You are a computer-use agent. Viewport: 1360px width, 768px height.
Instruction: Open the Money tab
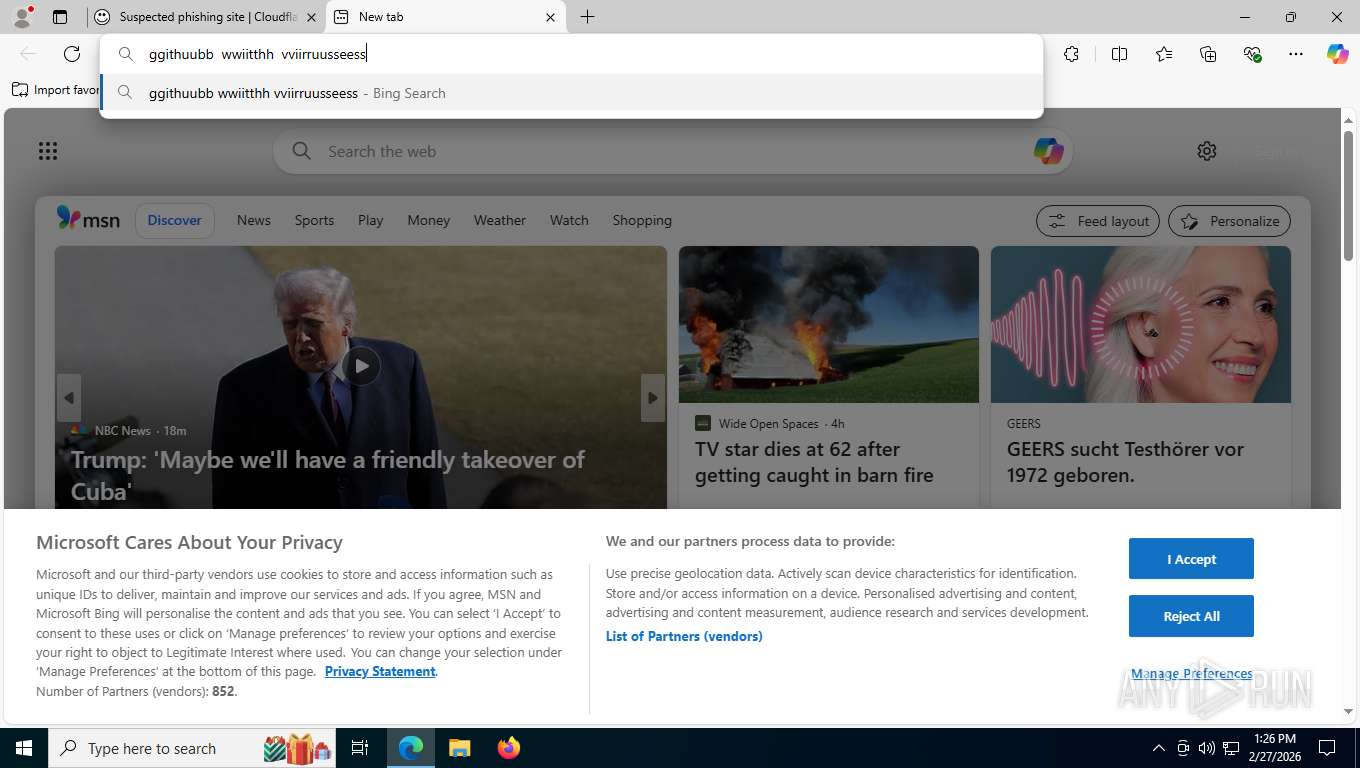[x=429, y=220]
